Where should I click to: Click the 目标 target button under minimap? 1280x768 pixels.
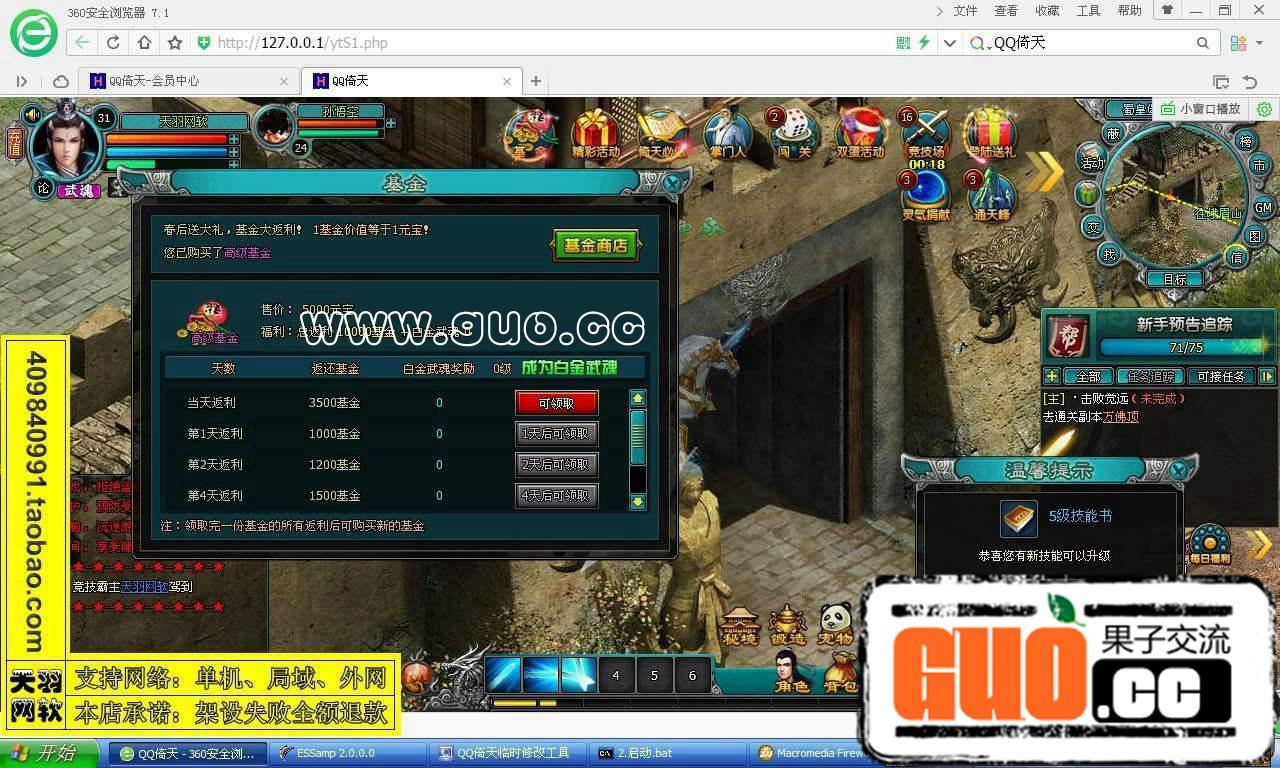click(1174, 280)
